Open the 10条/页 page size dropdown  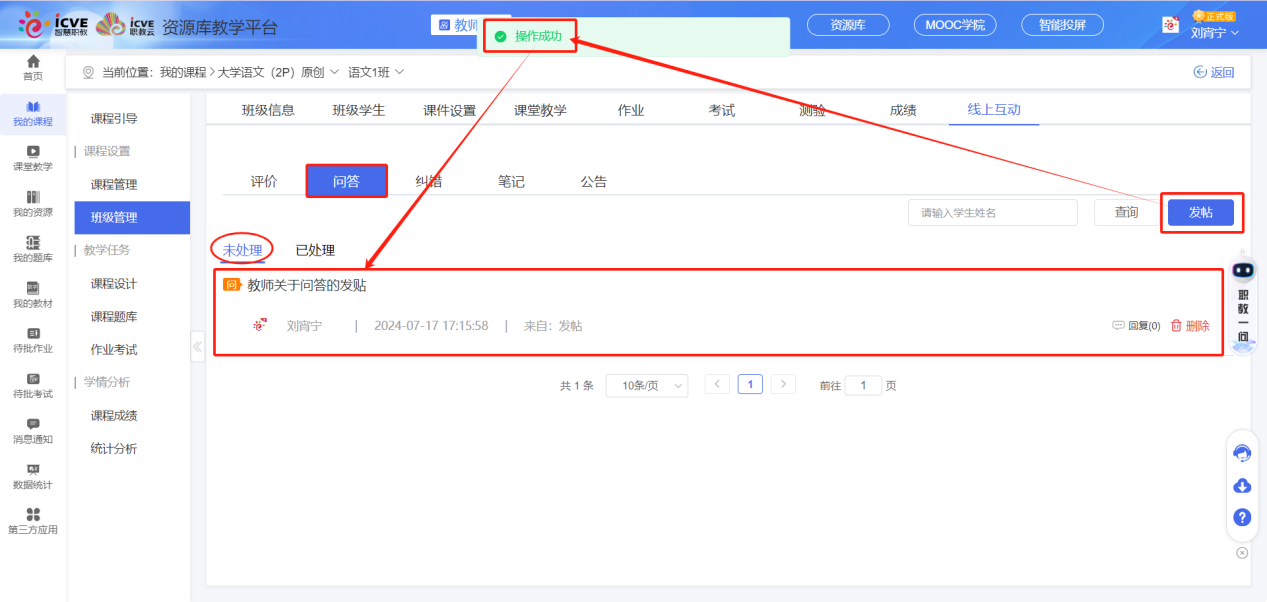tap(645, 385)
